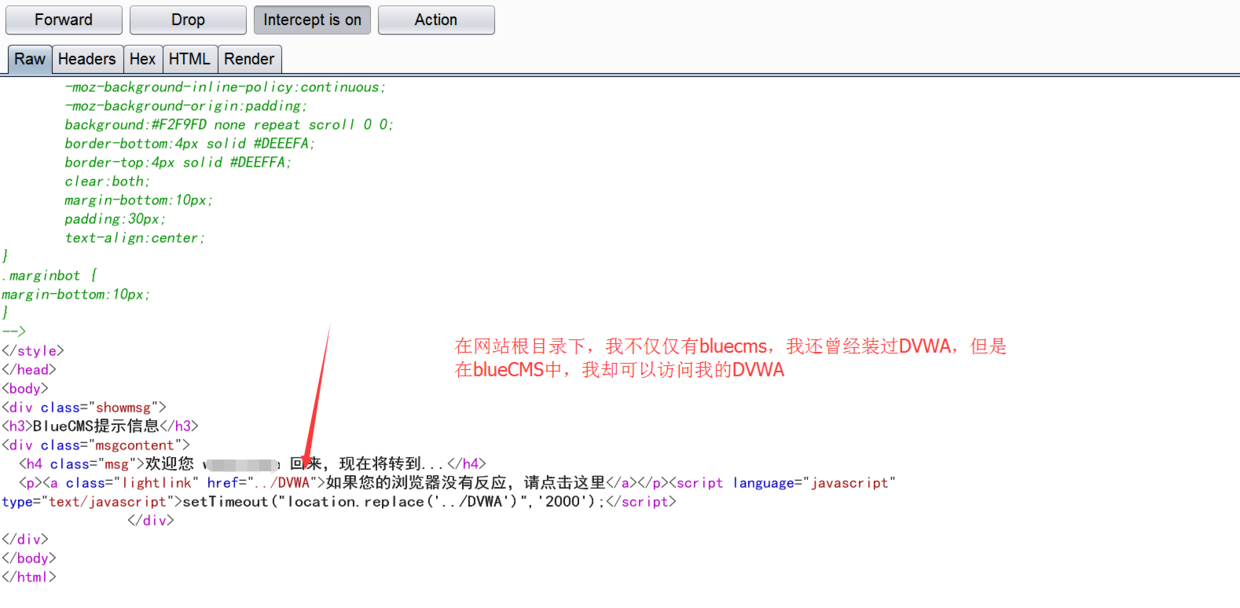This screenshot has width=1240, height=608.
Task: Click the closing </style> tag
Action: pyautogui.click(x=33, y=351)
